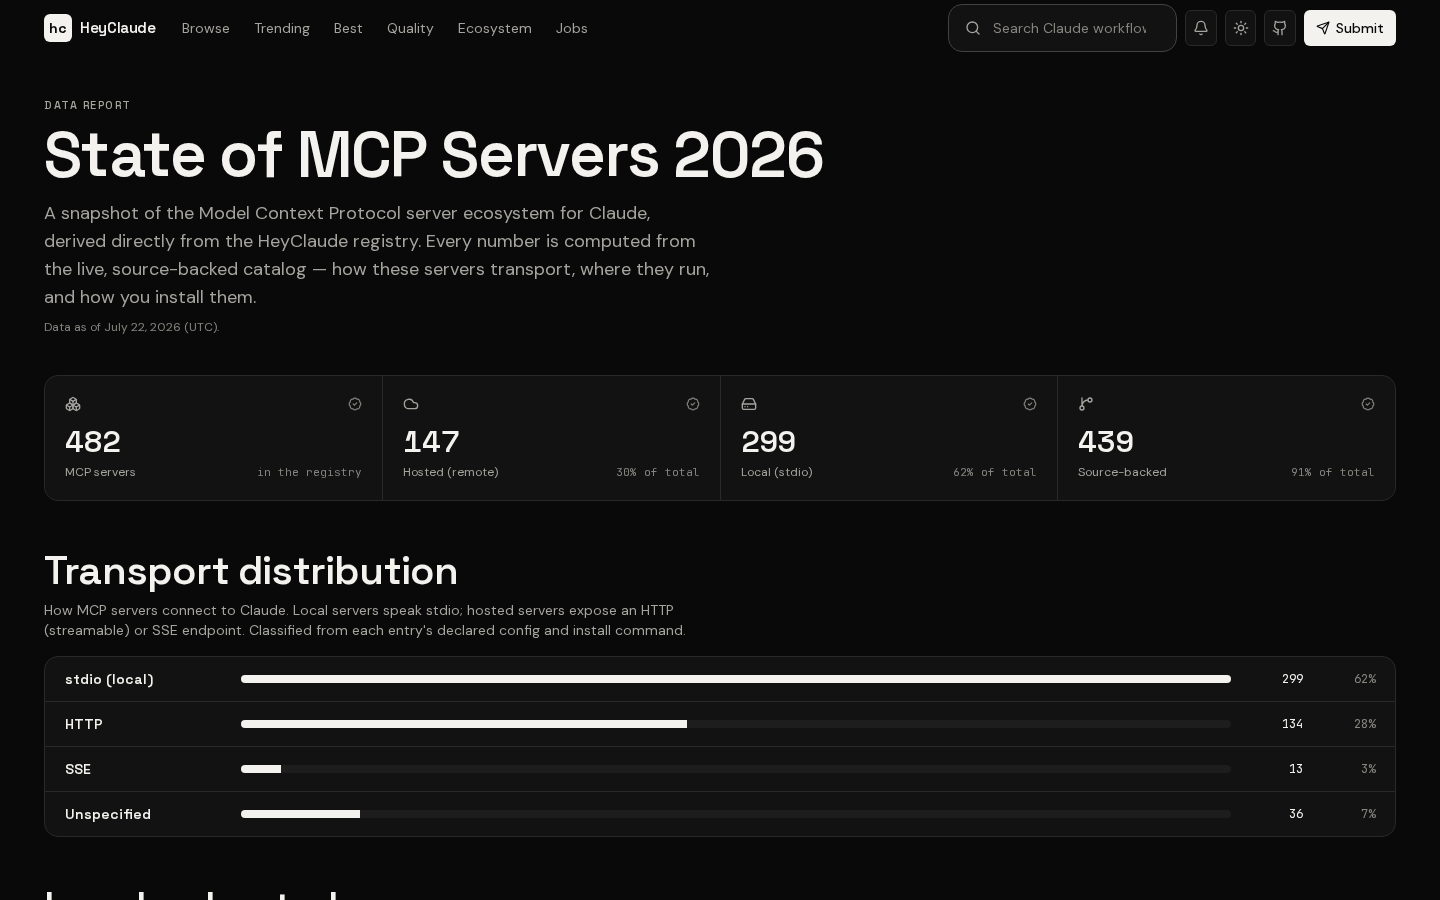Click the Unspecified transport progress bar
This screenshot has height=900, width=1440.
coord(736,814)
